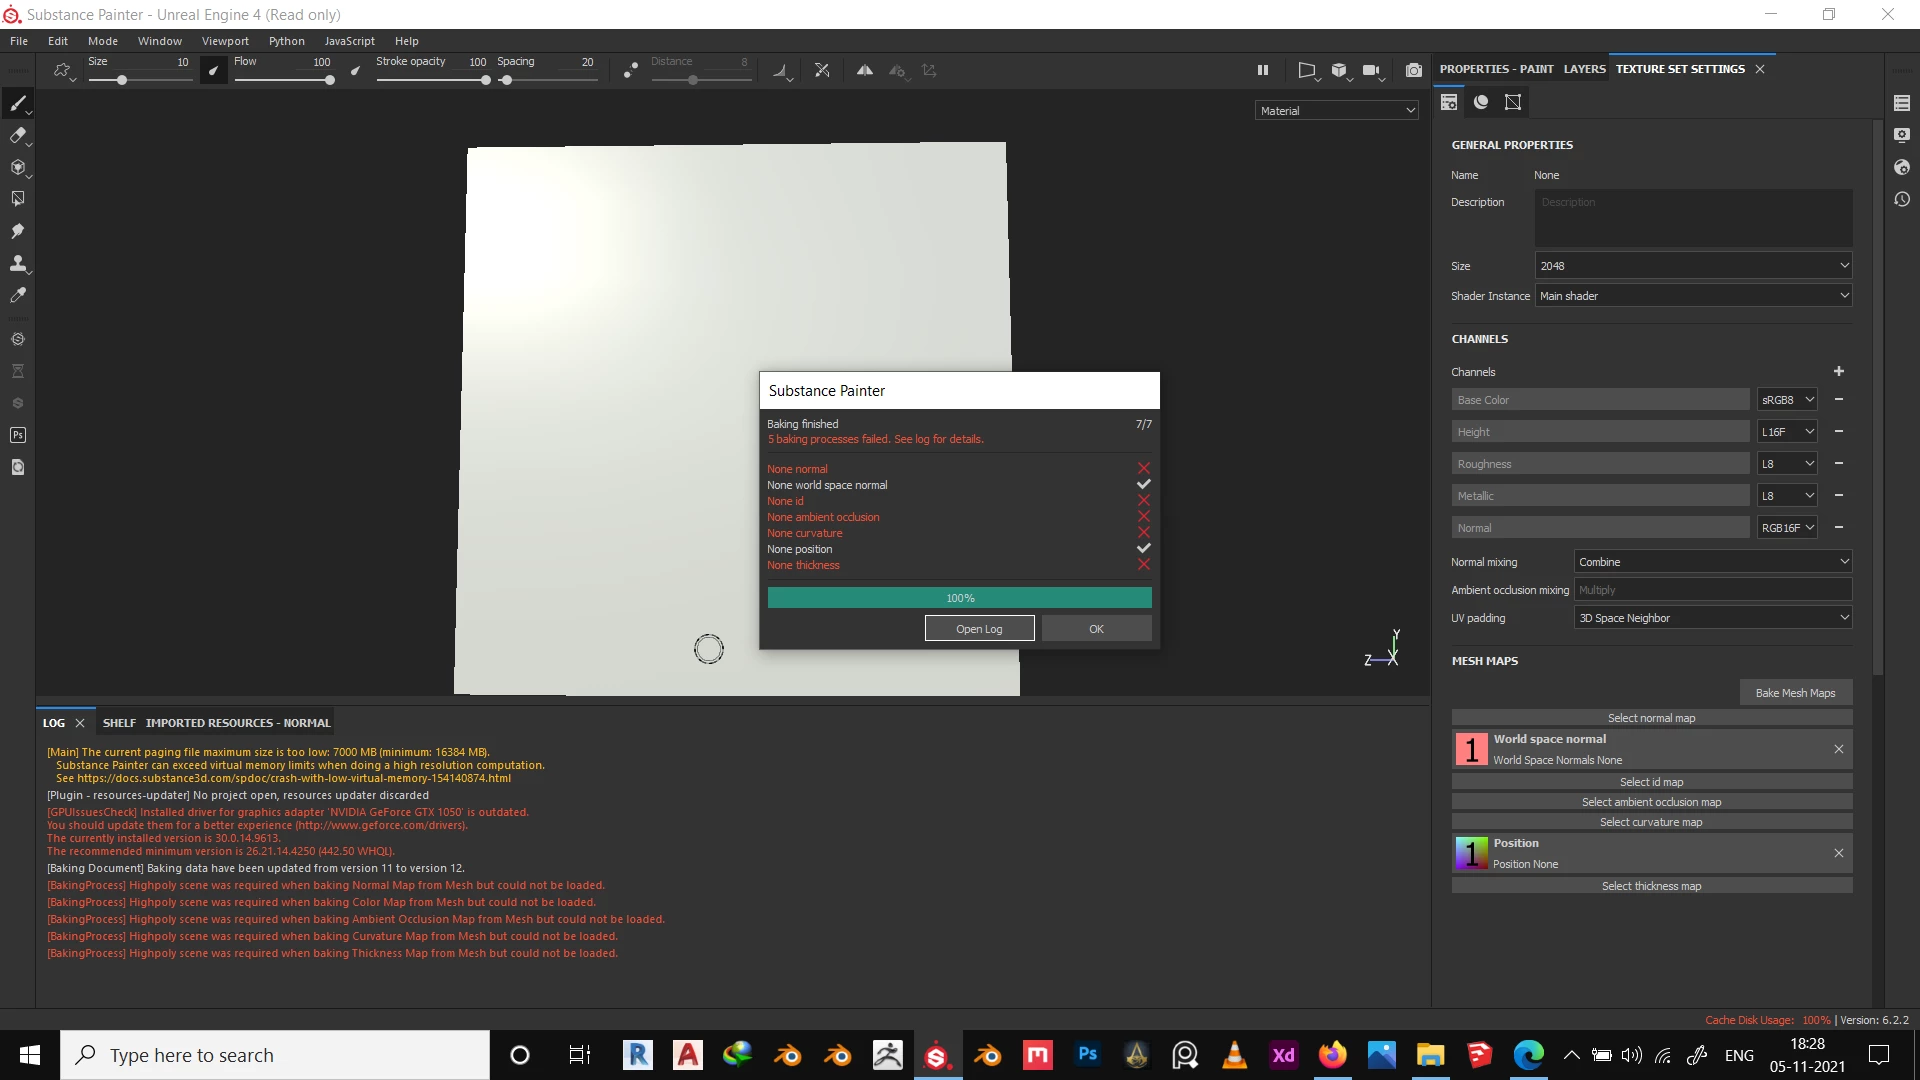Open the UV padding dropdown
This screenshot has width=1920, height=1080.
point(1712,618)
